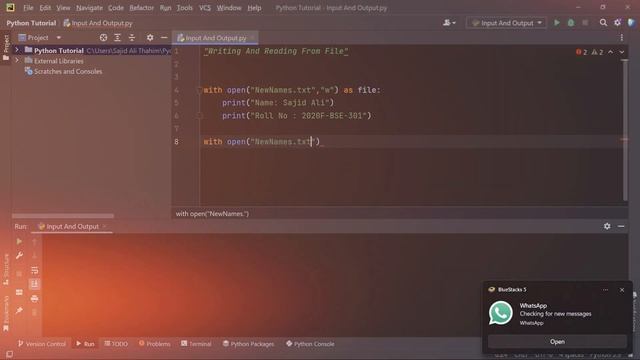Screen dimensions: 640x360
Task: Open the VCS menu
Action: tap(204, 8)
